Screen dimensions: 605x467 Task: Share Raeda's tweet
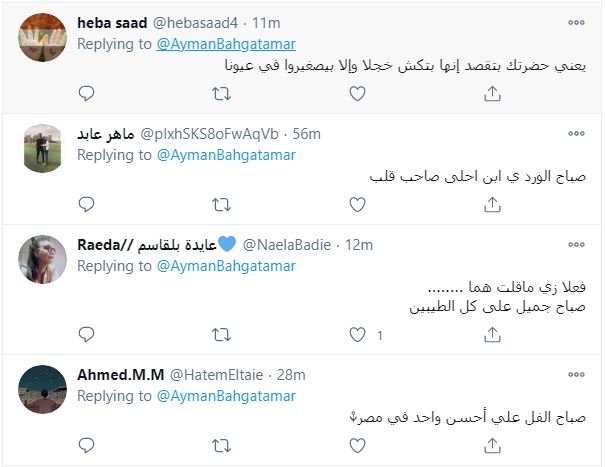coord(492,336)
